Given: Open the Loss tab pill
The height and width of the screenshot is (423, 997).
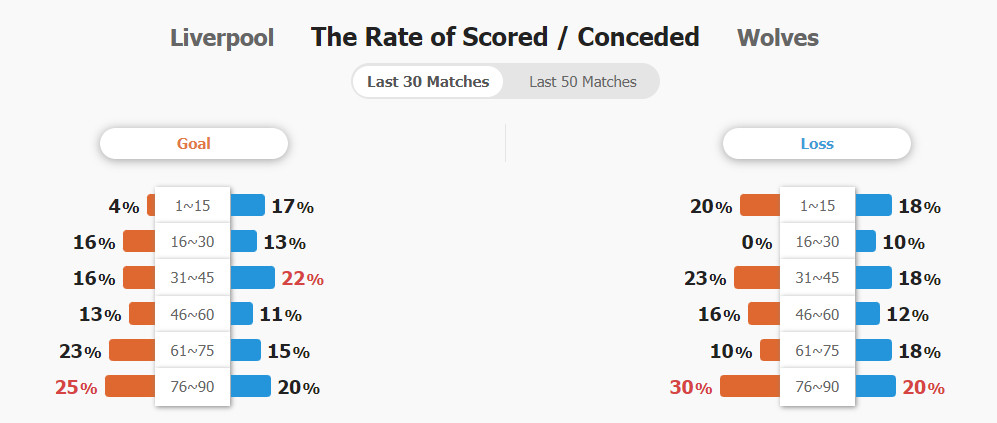Looking at the screenshot, I should (817, 144).
